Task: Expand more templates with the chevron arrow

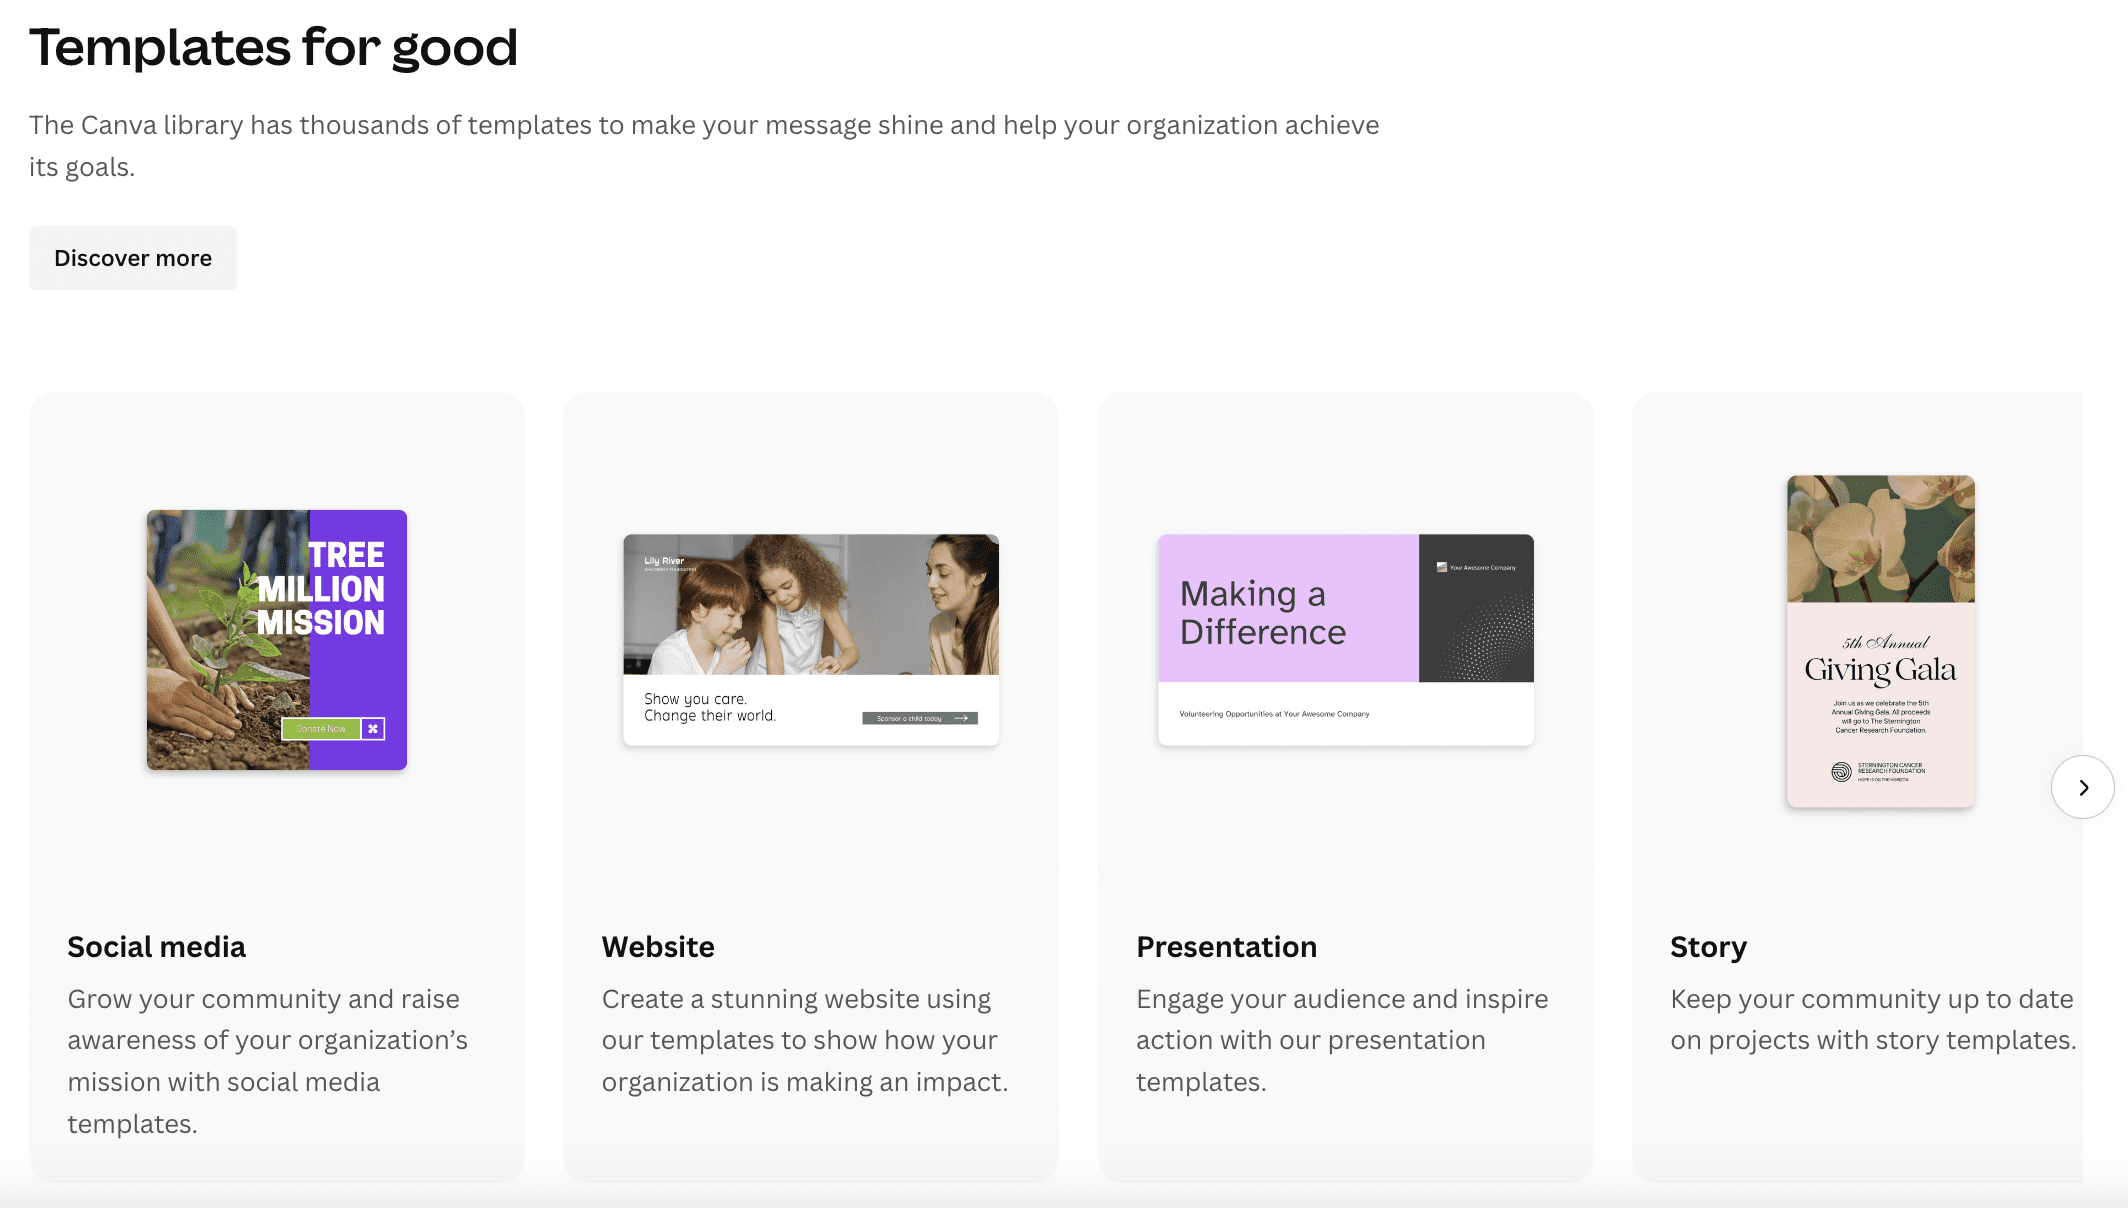Action: click(2083, 787)
